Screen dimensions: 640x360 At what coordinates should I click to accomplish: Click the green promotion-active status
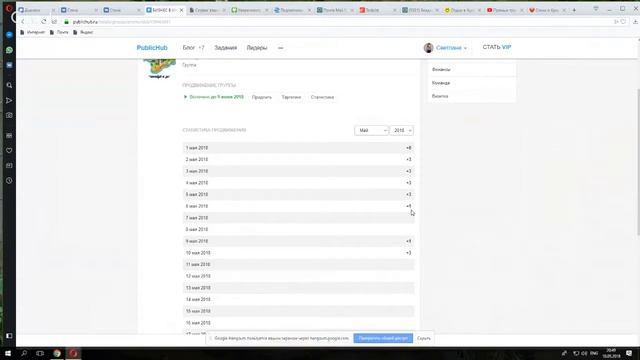213,97
